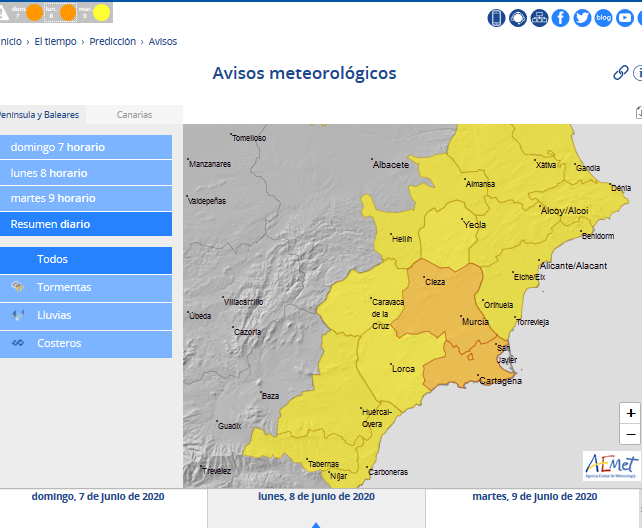The image size is (642, 528).
Task: Open the blog circle icon
Action: point(603,18)
